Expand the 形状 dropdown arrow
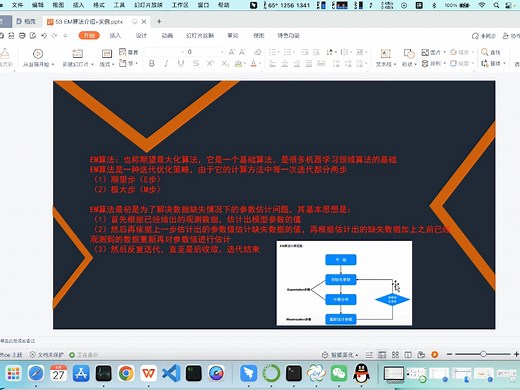This screenshot has width=520, height=390. pyautogui.click(x=416, y=64)
